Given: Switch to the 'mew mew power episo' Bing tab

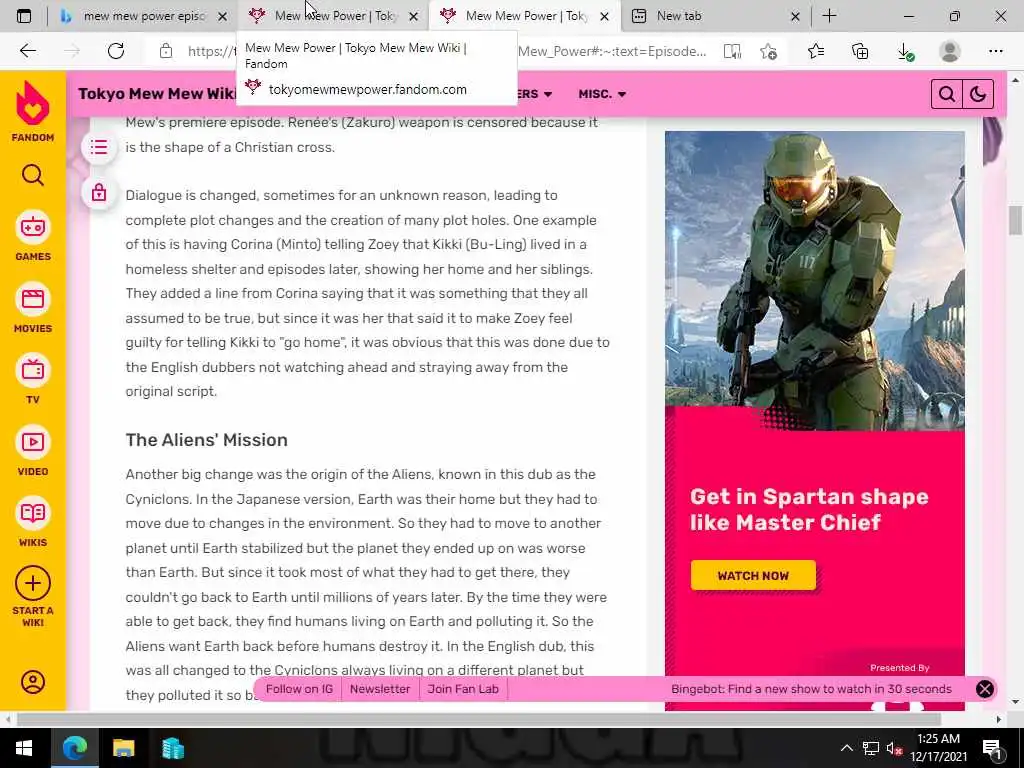Looking at the screenshot, I should pos(144,16).
